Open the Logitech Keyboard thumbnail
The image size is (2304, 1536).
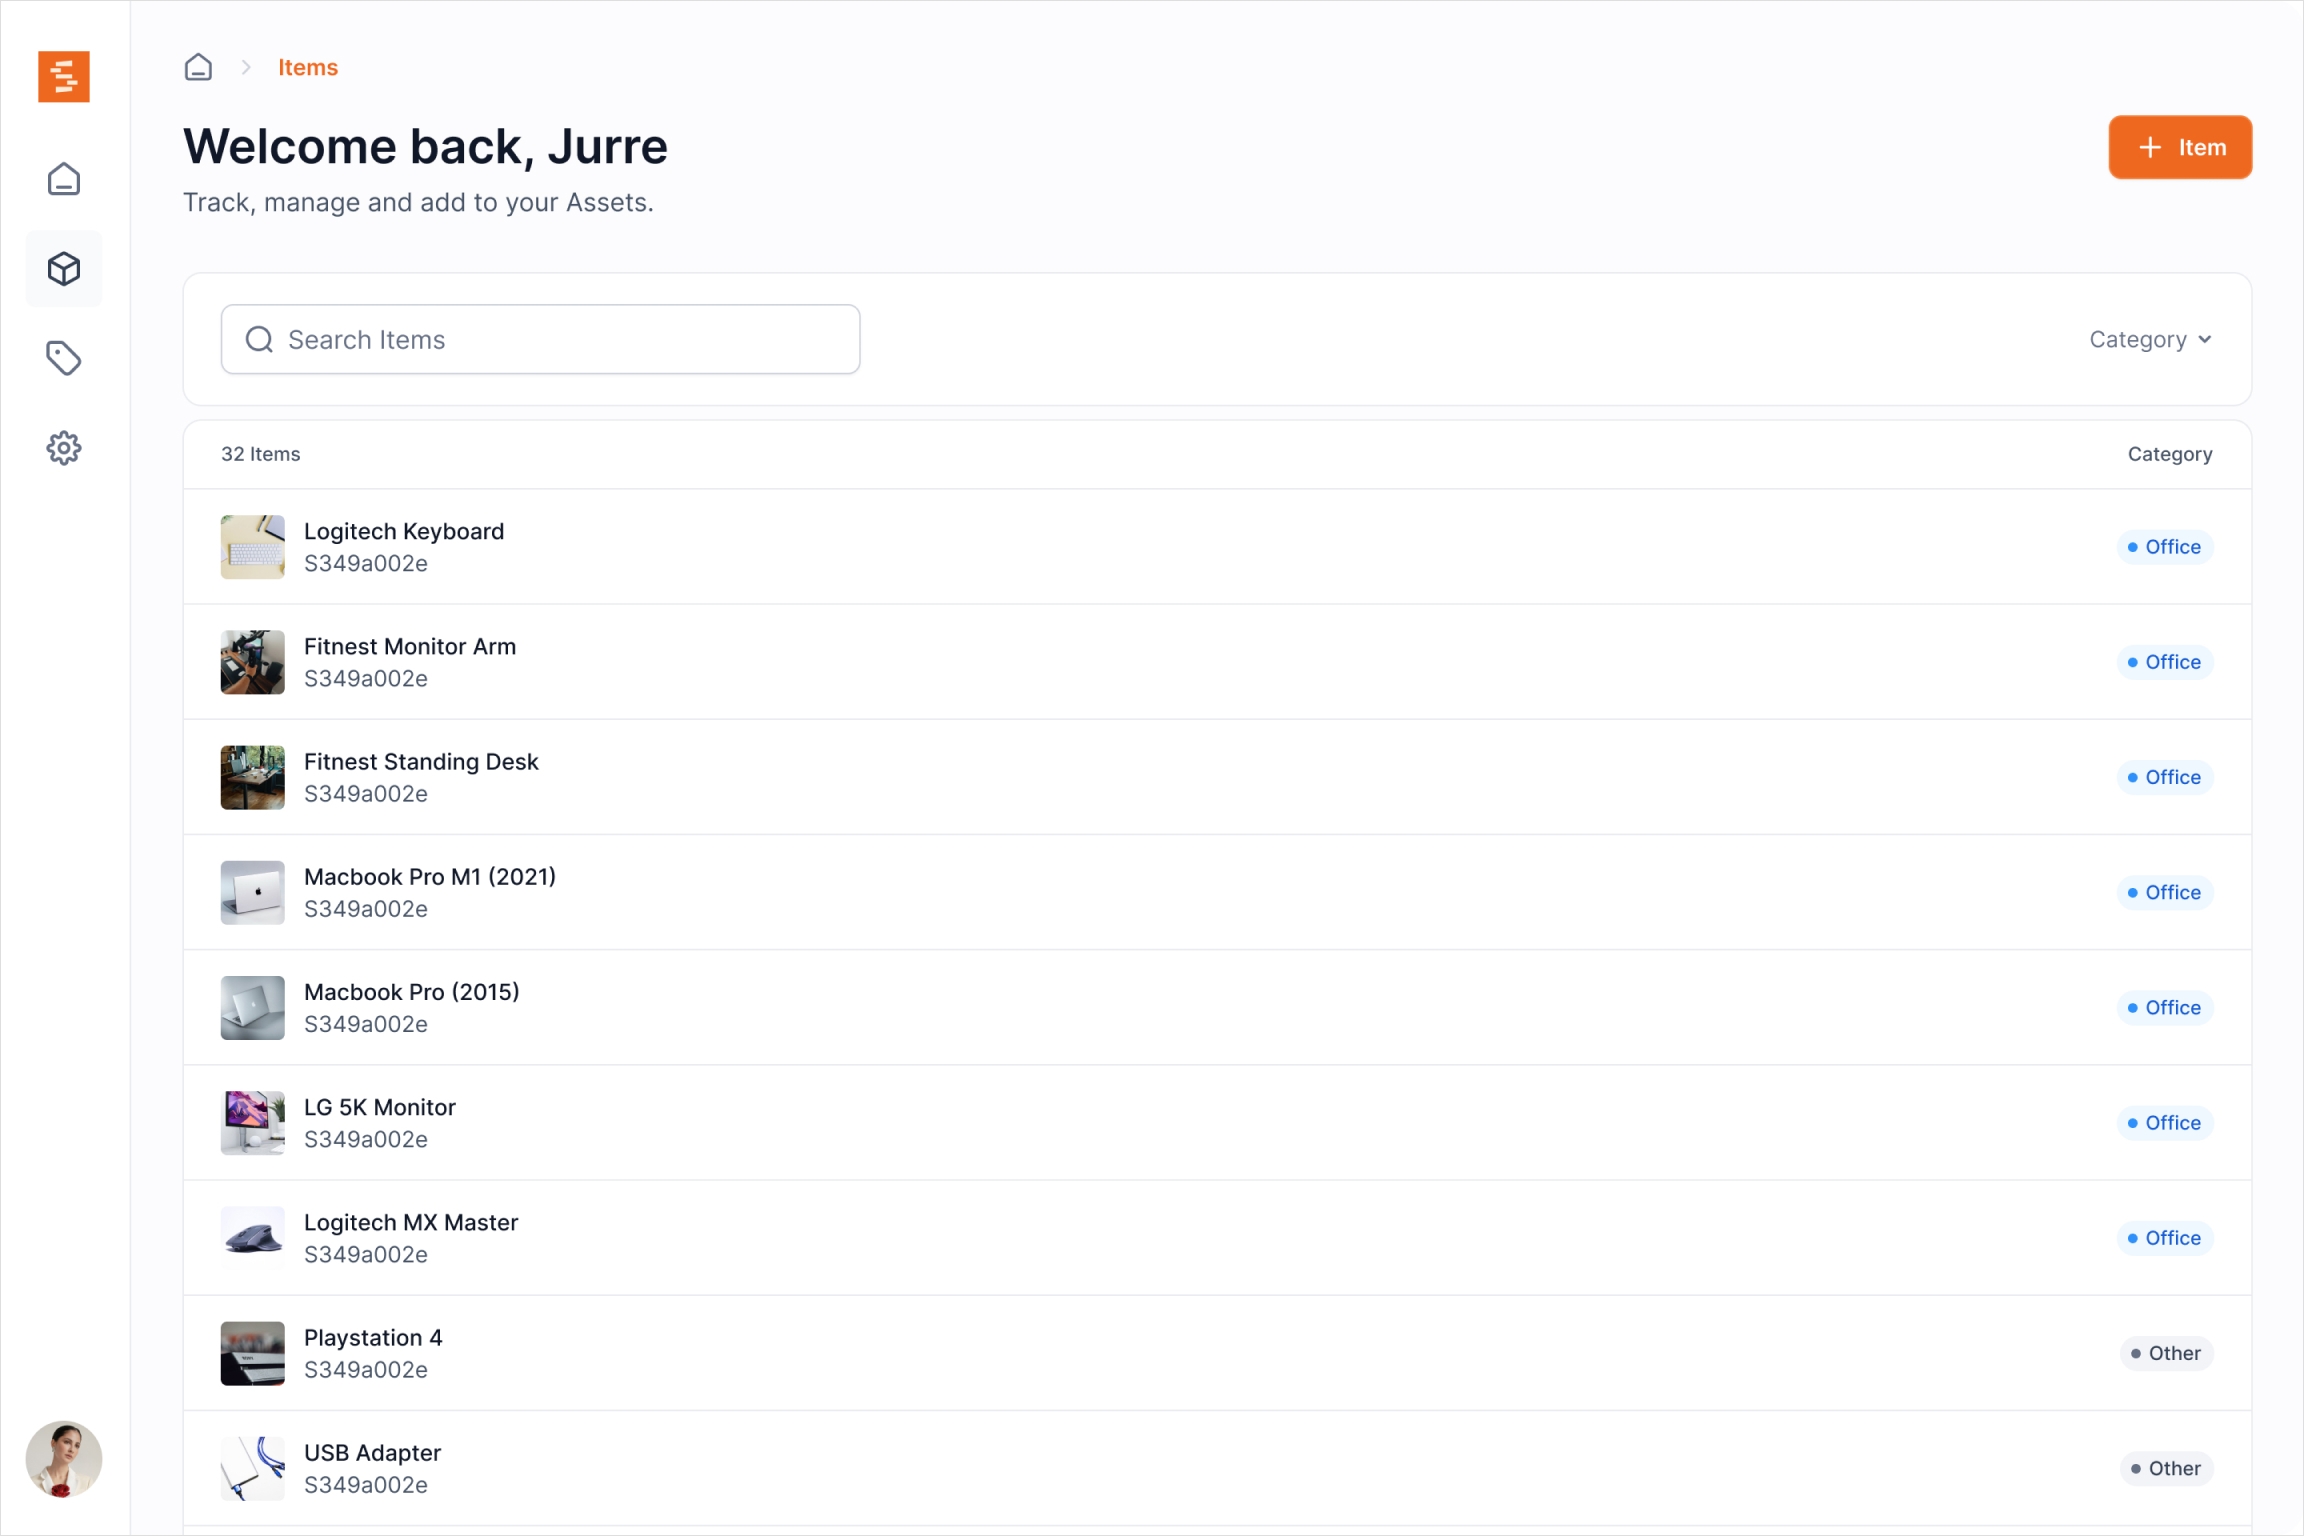[252, 547]
